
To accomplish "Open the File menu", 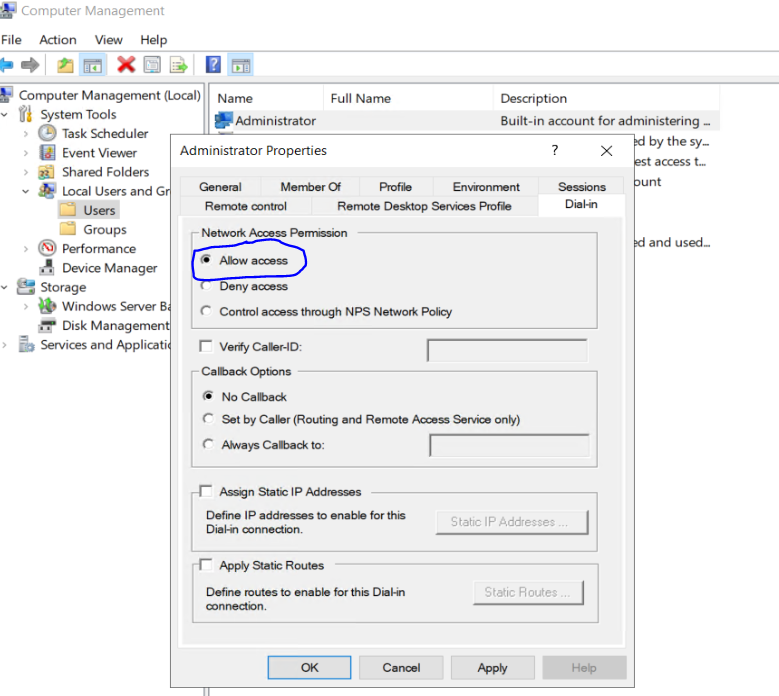I will 11,40.
